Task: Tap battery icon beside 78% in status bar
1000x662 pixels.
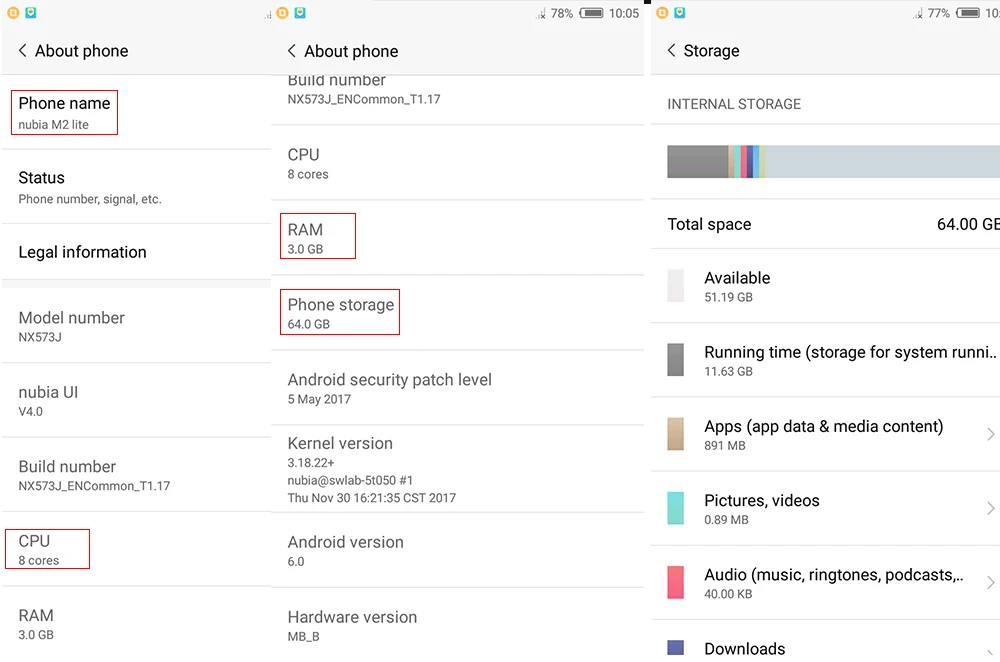Action: (591, 13)
